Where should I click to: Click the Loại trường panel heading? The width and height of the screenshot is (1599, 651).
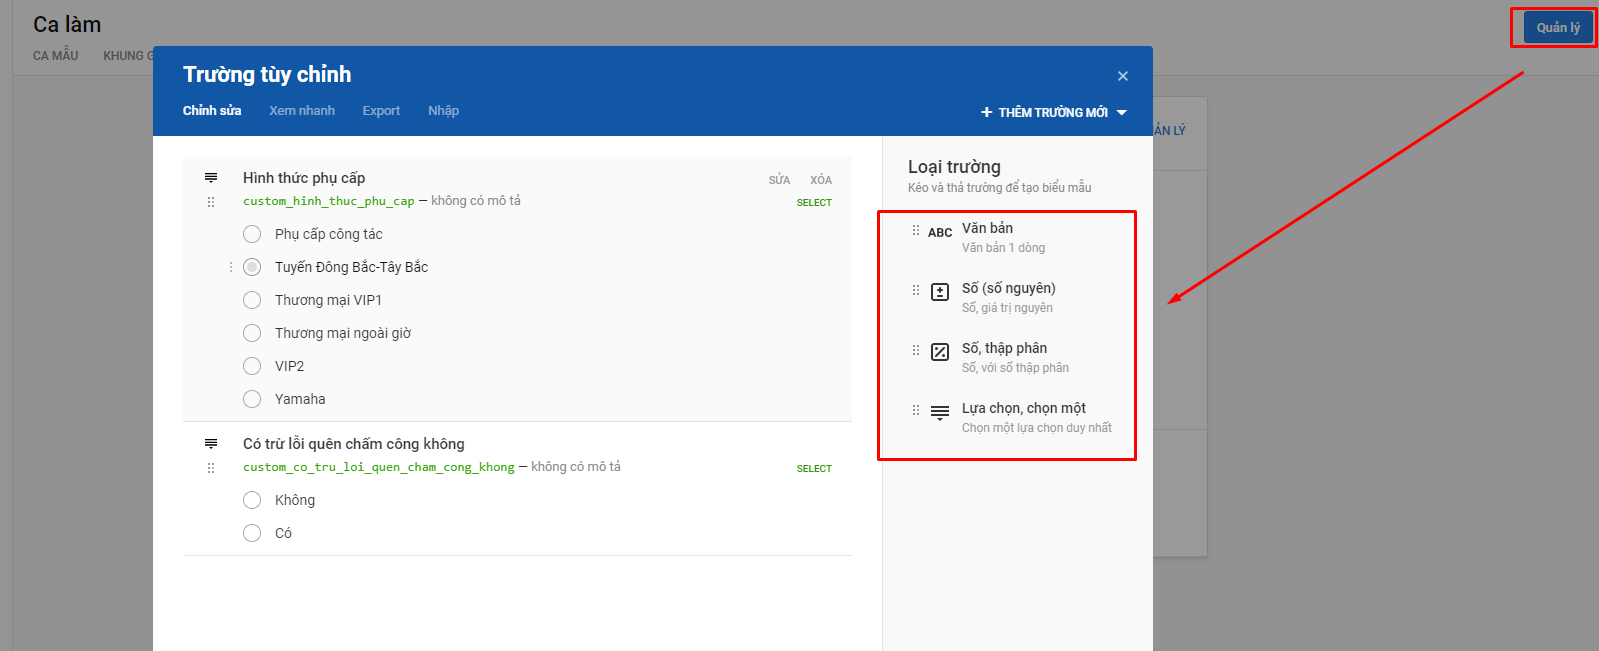954,167
